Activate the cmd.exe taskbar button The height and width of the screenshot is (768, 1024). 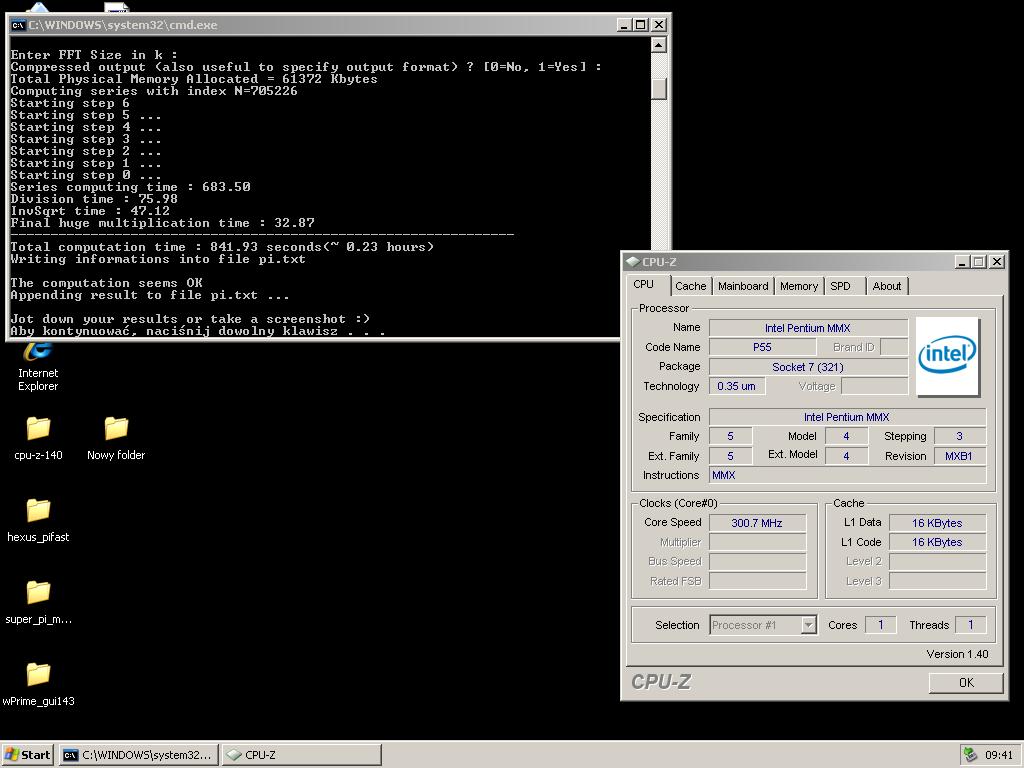(138, 755)
